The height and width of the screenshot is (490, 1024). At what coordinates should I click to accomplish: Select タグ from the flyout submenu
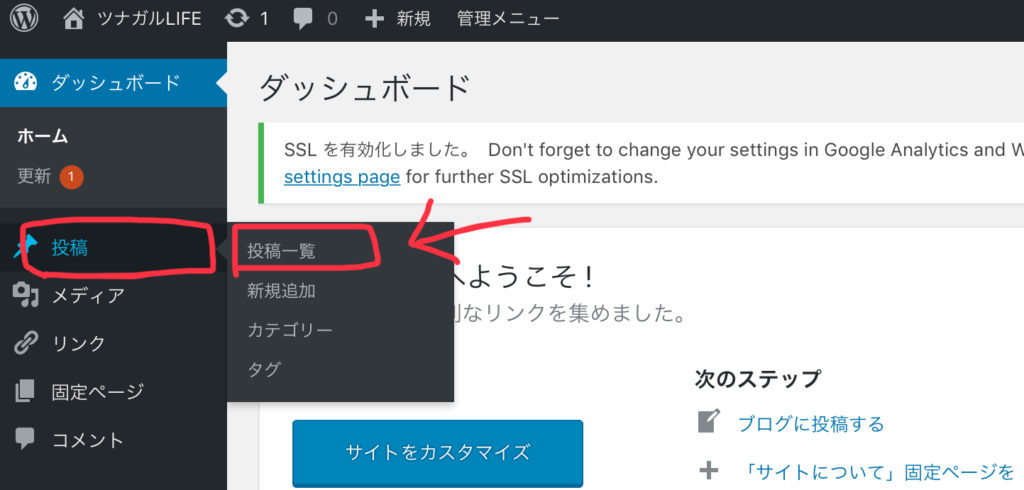pos(264,369)
